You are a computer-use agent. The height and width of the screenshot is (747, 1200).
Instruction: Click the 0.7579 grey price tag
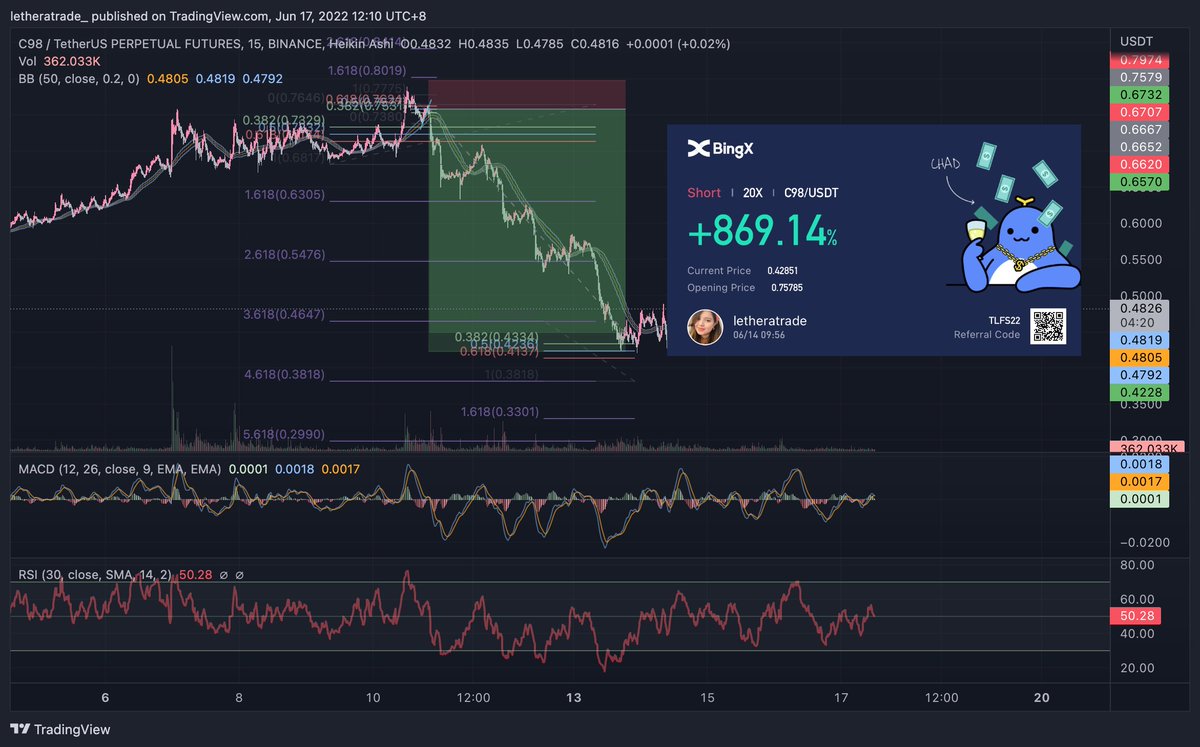[1140, 78]
